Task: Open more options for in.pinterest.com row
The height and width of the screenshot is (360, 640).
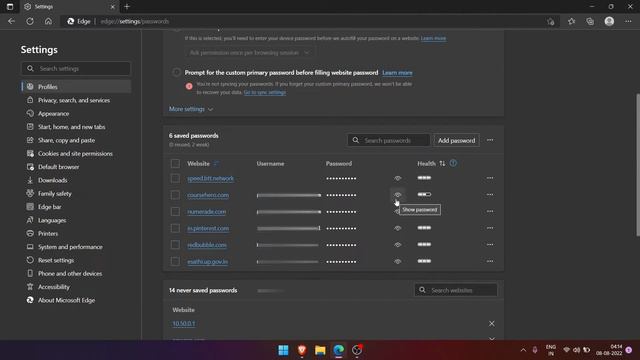Action: (x=490, y=228)
